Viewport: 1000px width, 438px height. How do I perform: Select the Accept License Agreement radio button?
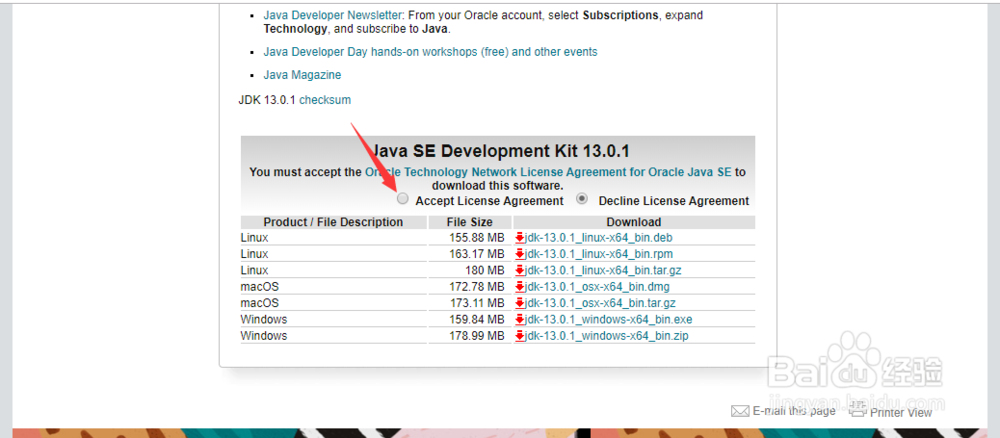(x=402, y=200)
